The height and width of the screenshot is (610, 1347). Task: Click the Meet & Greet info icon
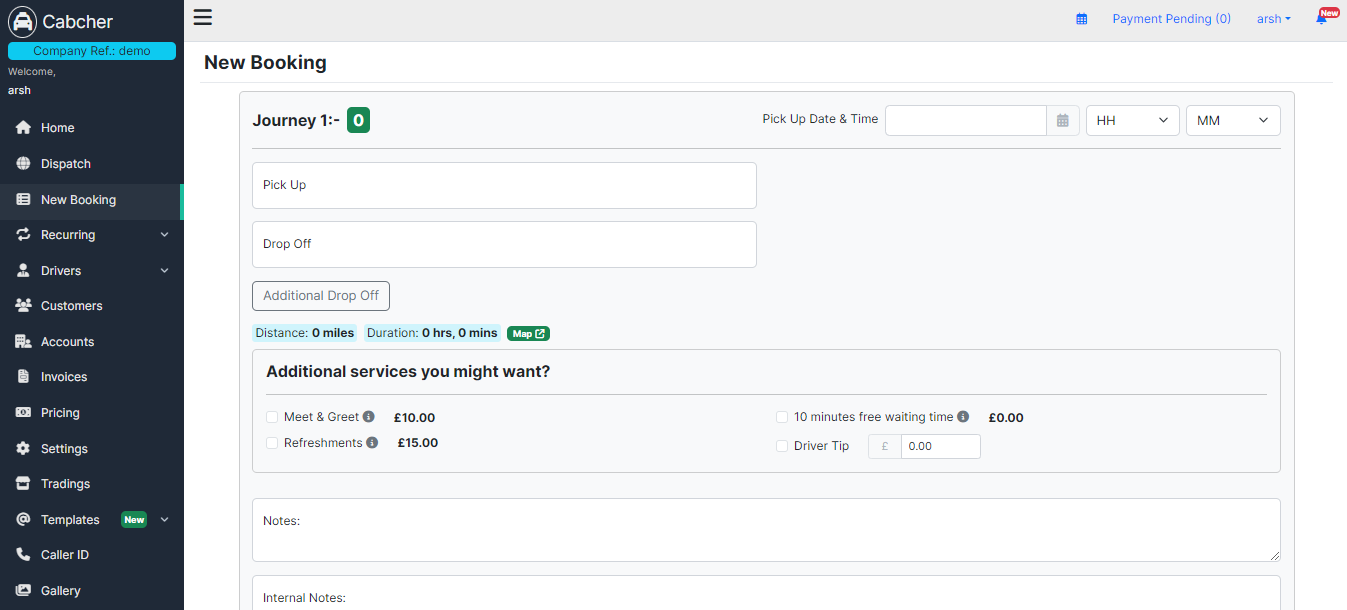tap(369, 417)
